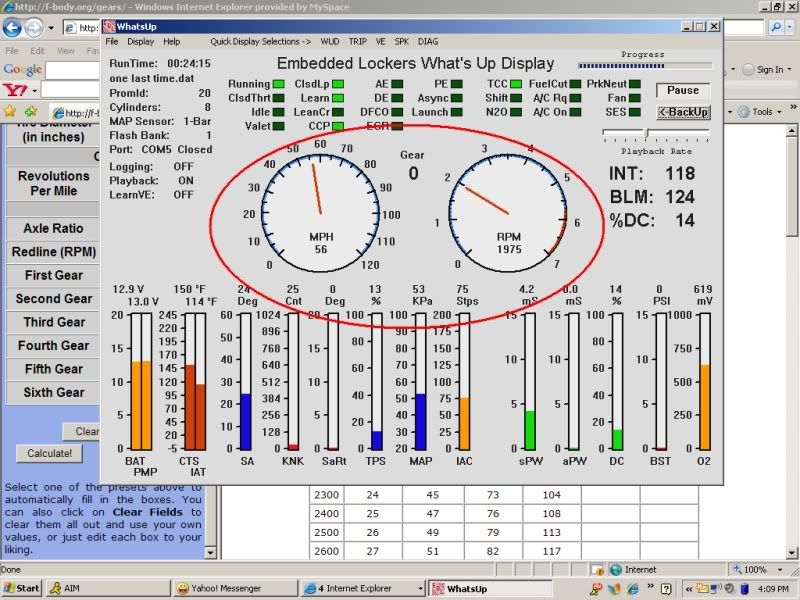Click the Calculate! button on the web page
Image resolution: width=800 pixels, height=600 pixels.
coord(49,453)
